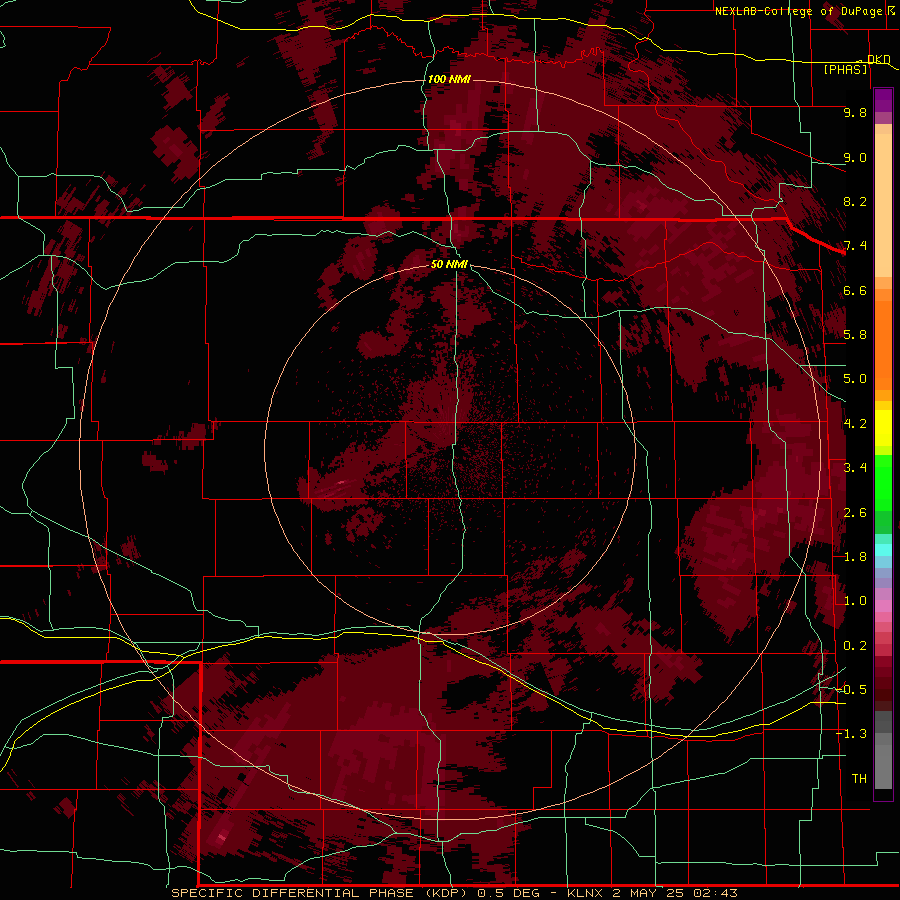
Task: Click the '2 MAY 25 02:43' timestamp
Action: pos(675,893)
